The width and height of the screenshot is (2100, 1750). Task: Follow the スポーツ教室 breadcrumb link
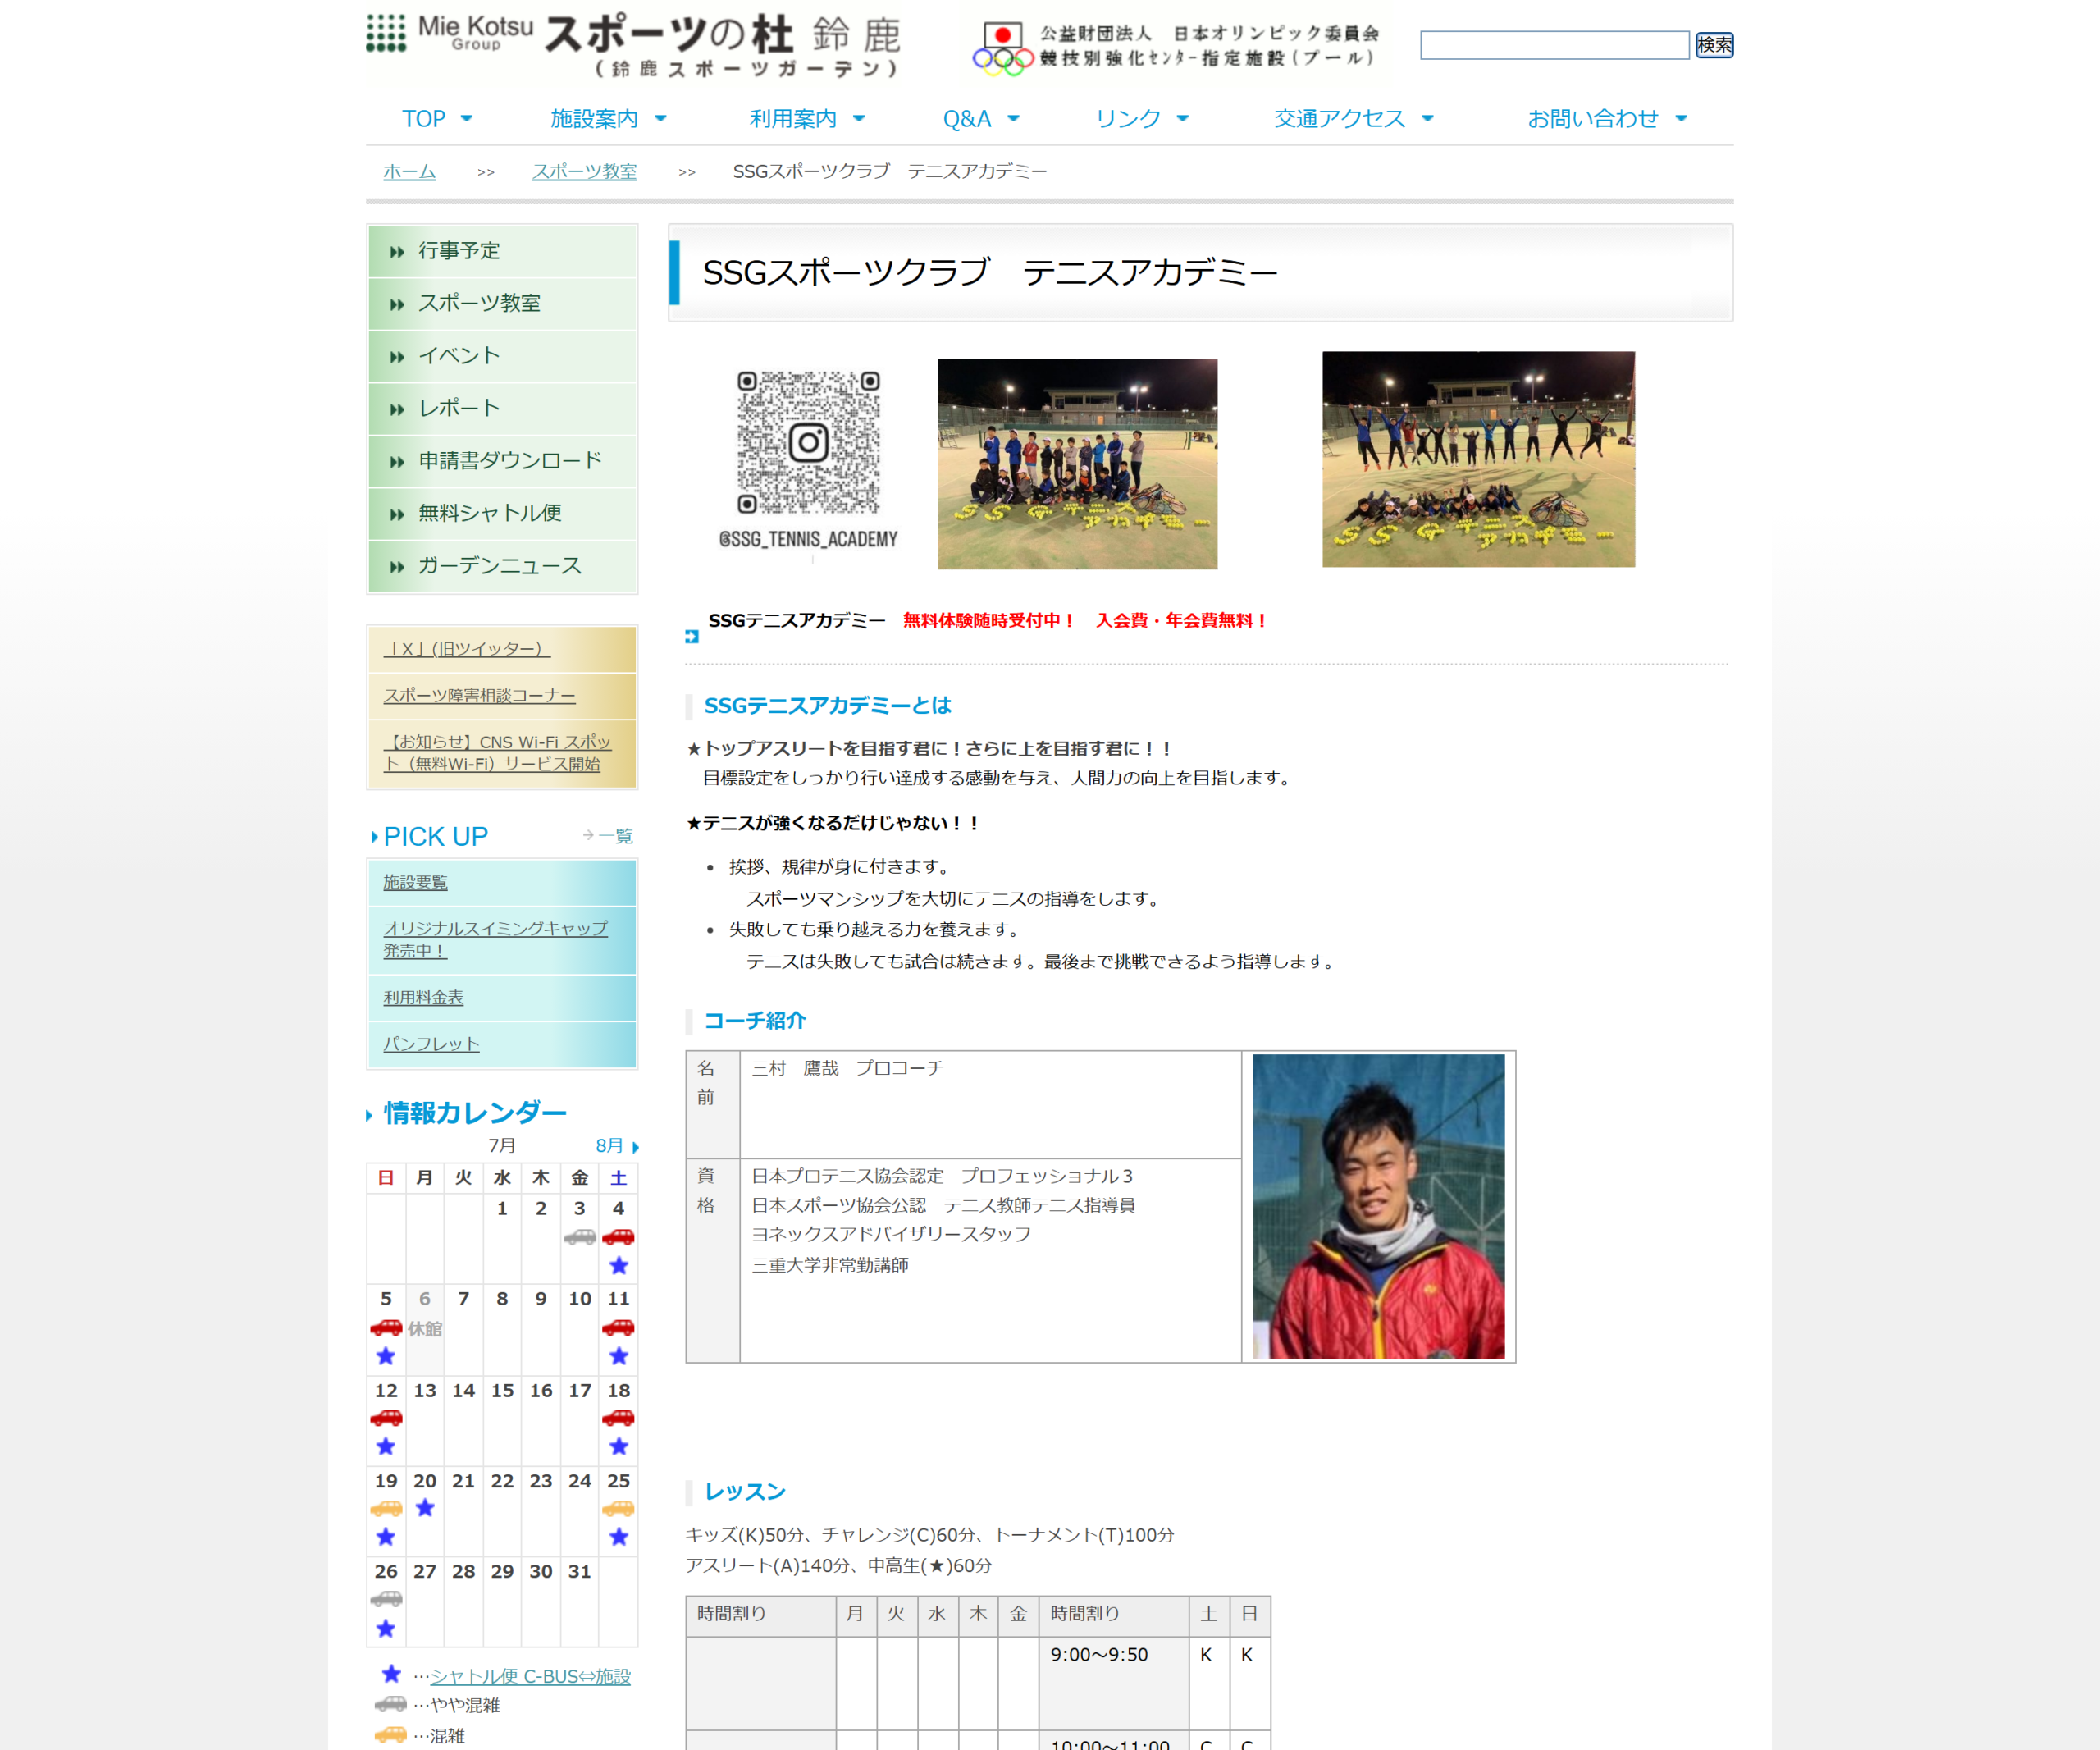tap(584, 172)
